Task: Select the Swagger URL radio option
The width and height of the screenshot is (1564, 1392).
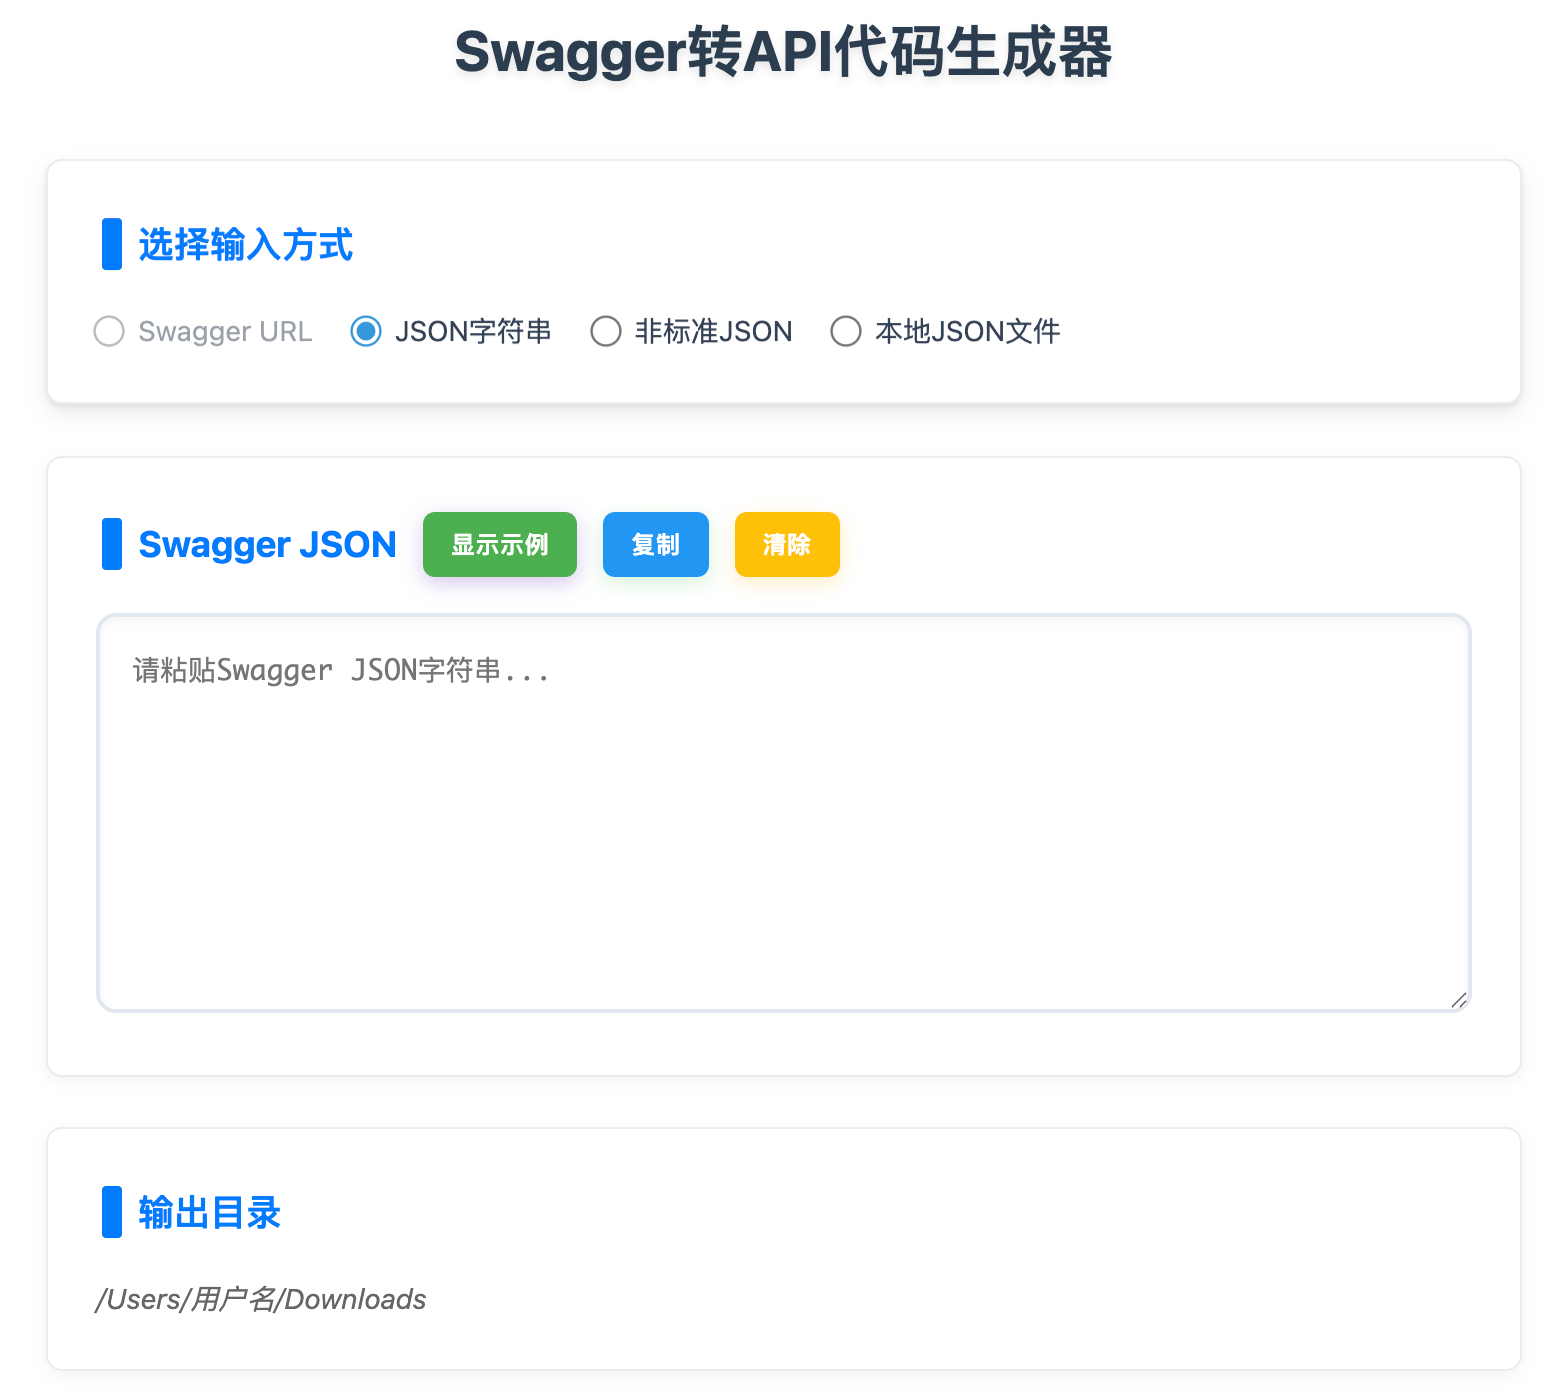Action: [109, 331]
